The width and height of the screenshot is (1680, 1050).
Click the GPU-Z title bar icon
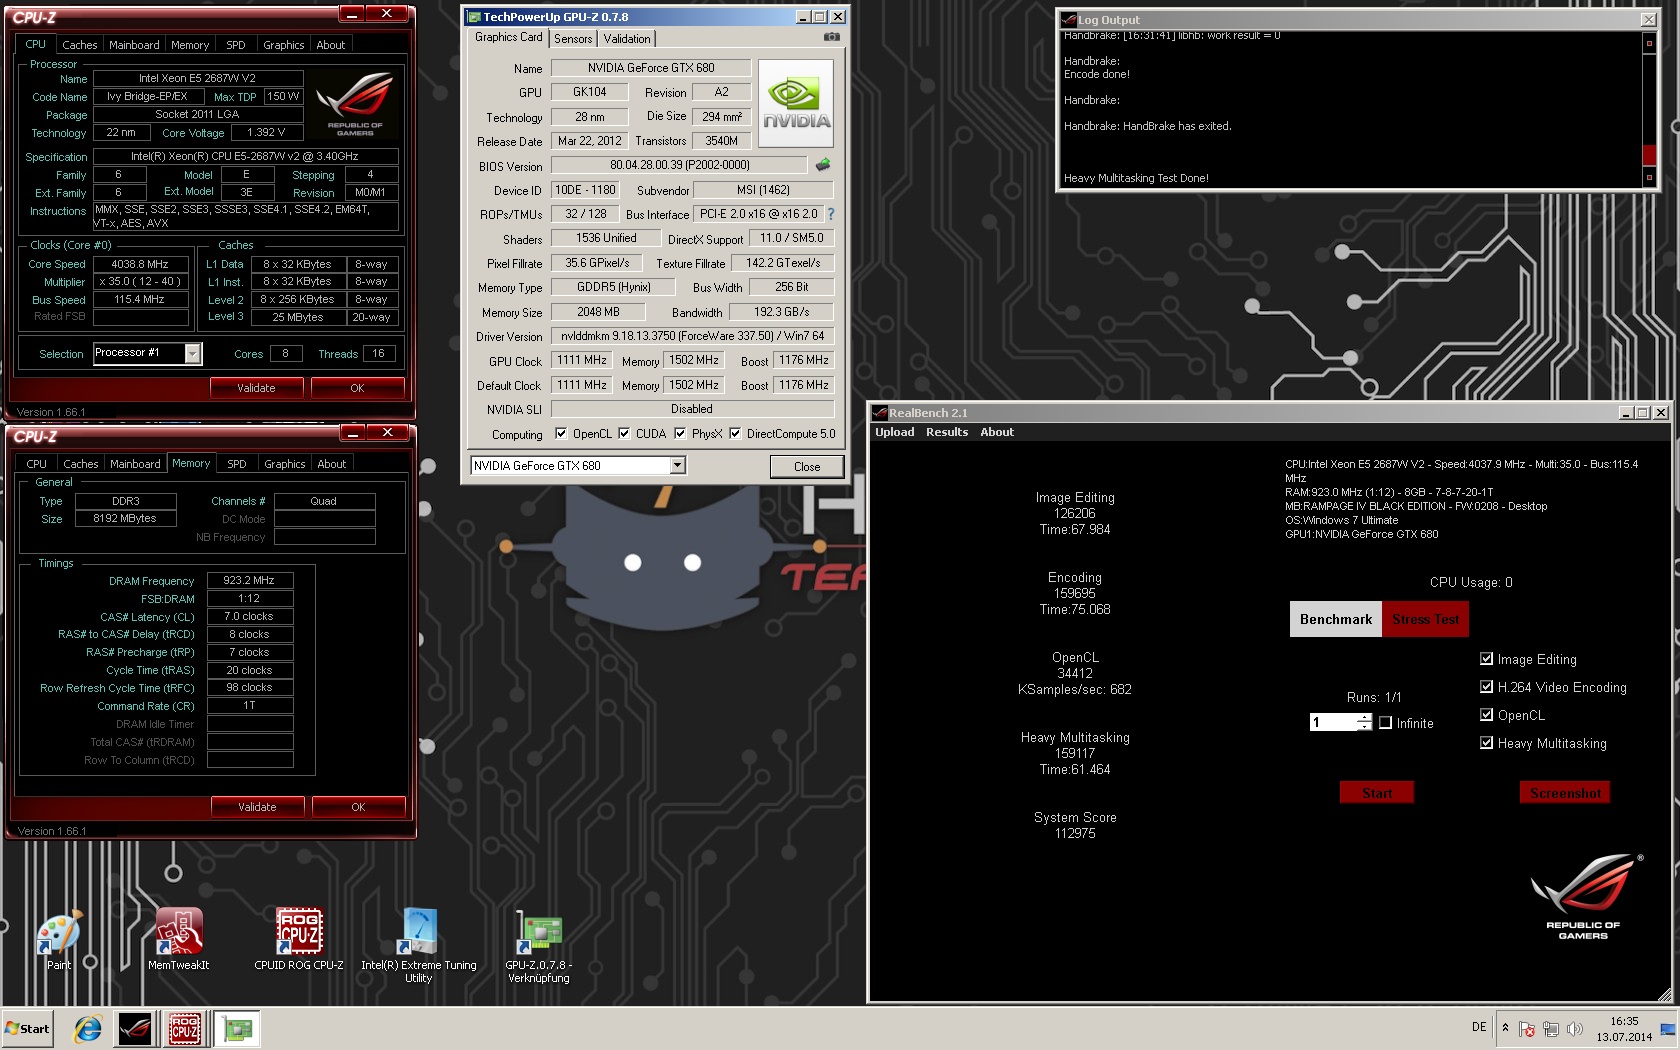[x=475, y=17]
